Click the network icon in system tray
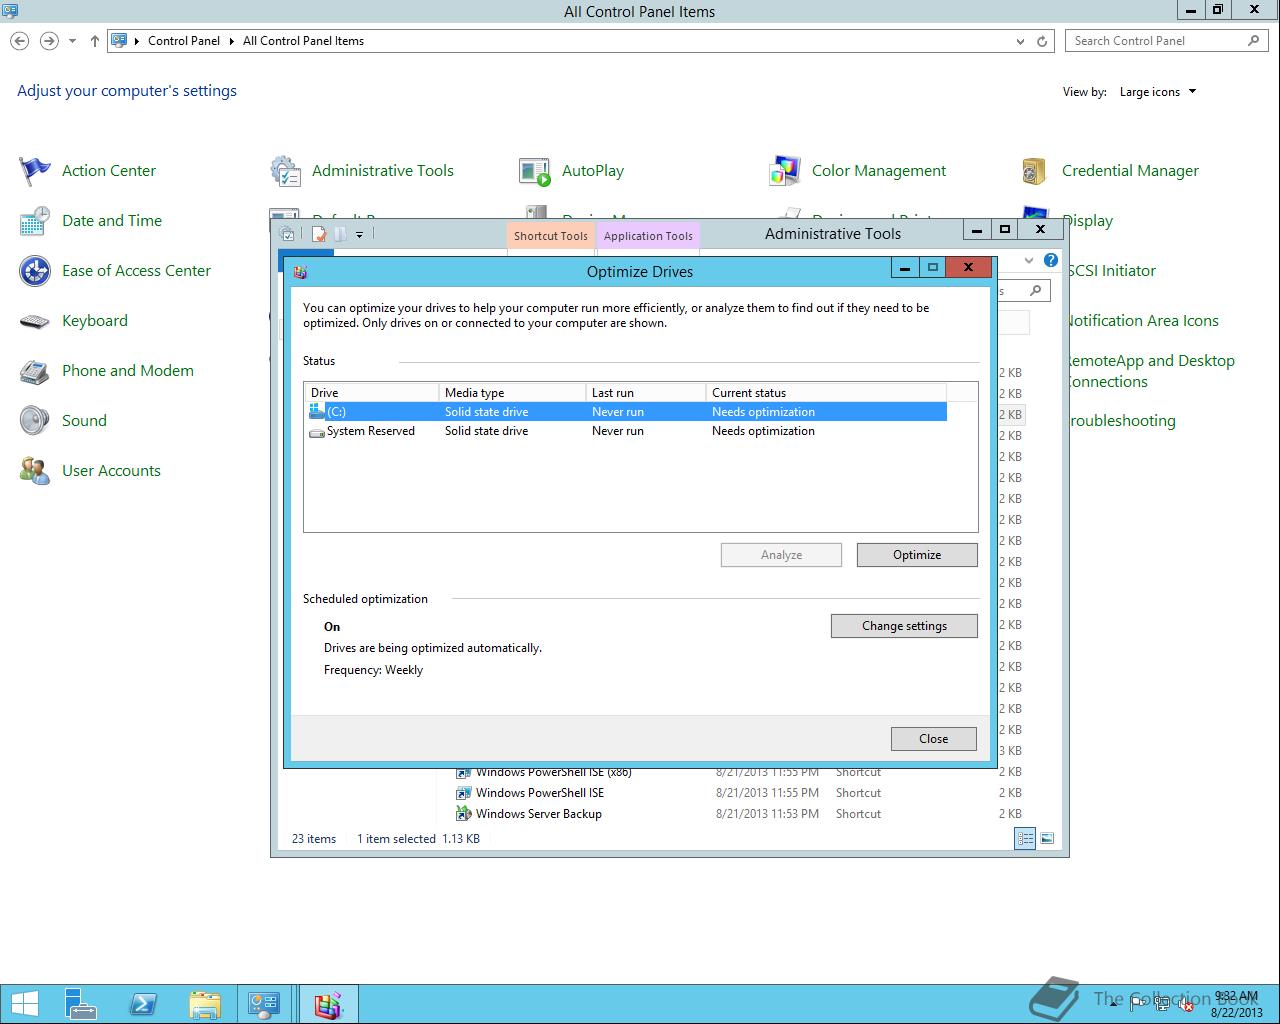Viewport: 1280px width, 1024px height. pos(1162,1003)
